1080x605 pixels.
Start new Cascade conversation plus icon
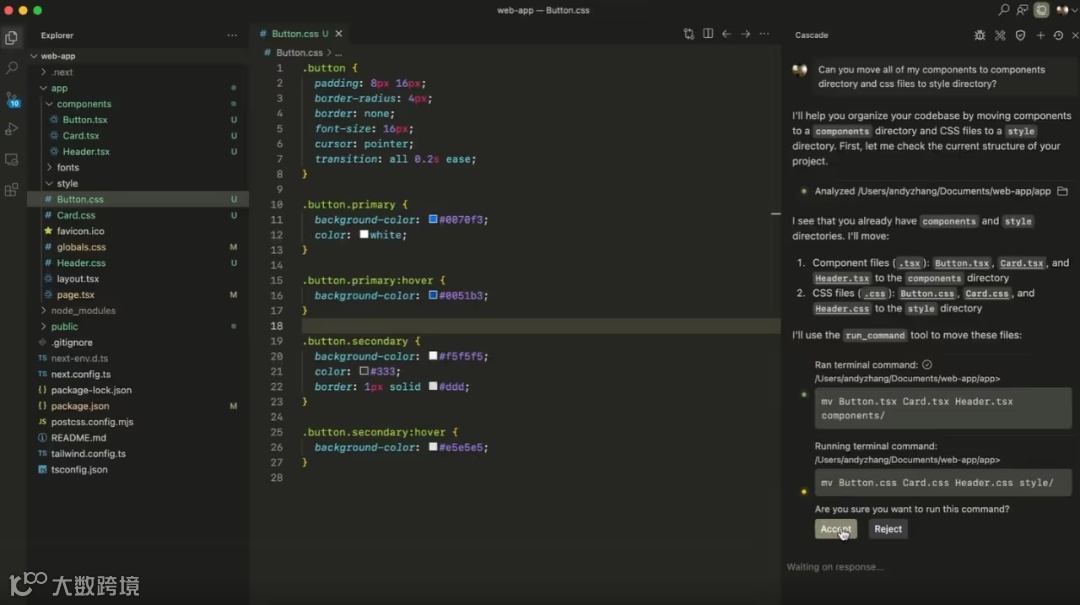click(1040, 35)
